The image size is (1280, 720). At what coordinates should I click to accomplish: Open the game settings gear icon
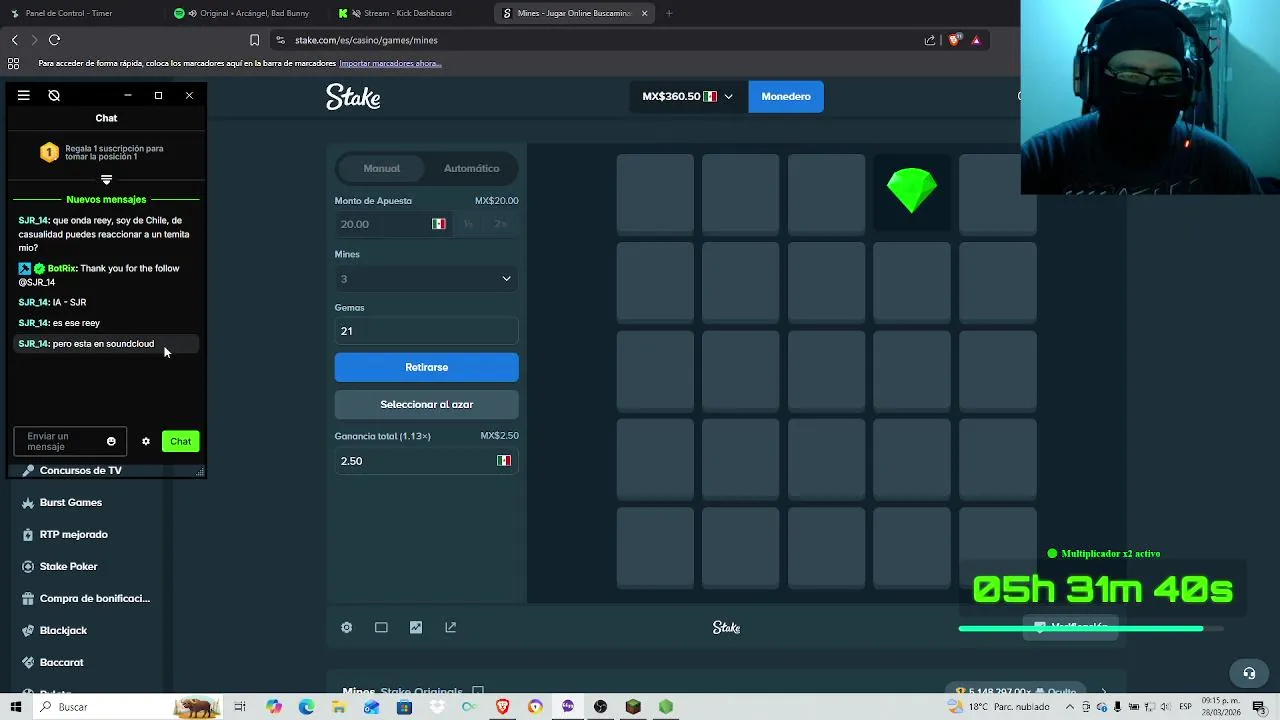[346, 627]
